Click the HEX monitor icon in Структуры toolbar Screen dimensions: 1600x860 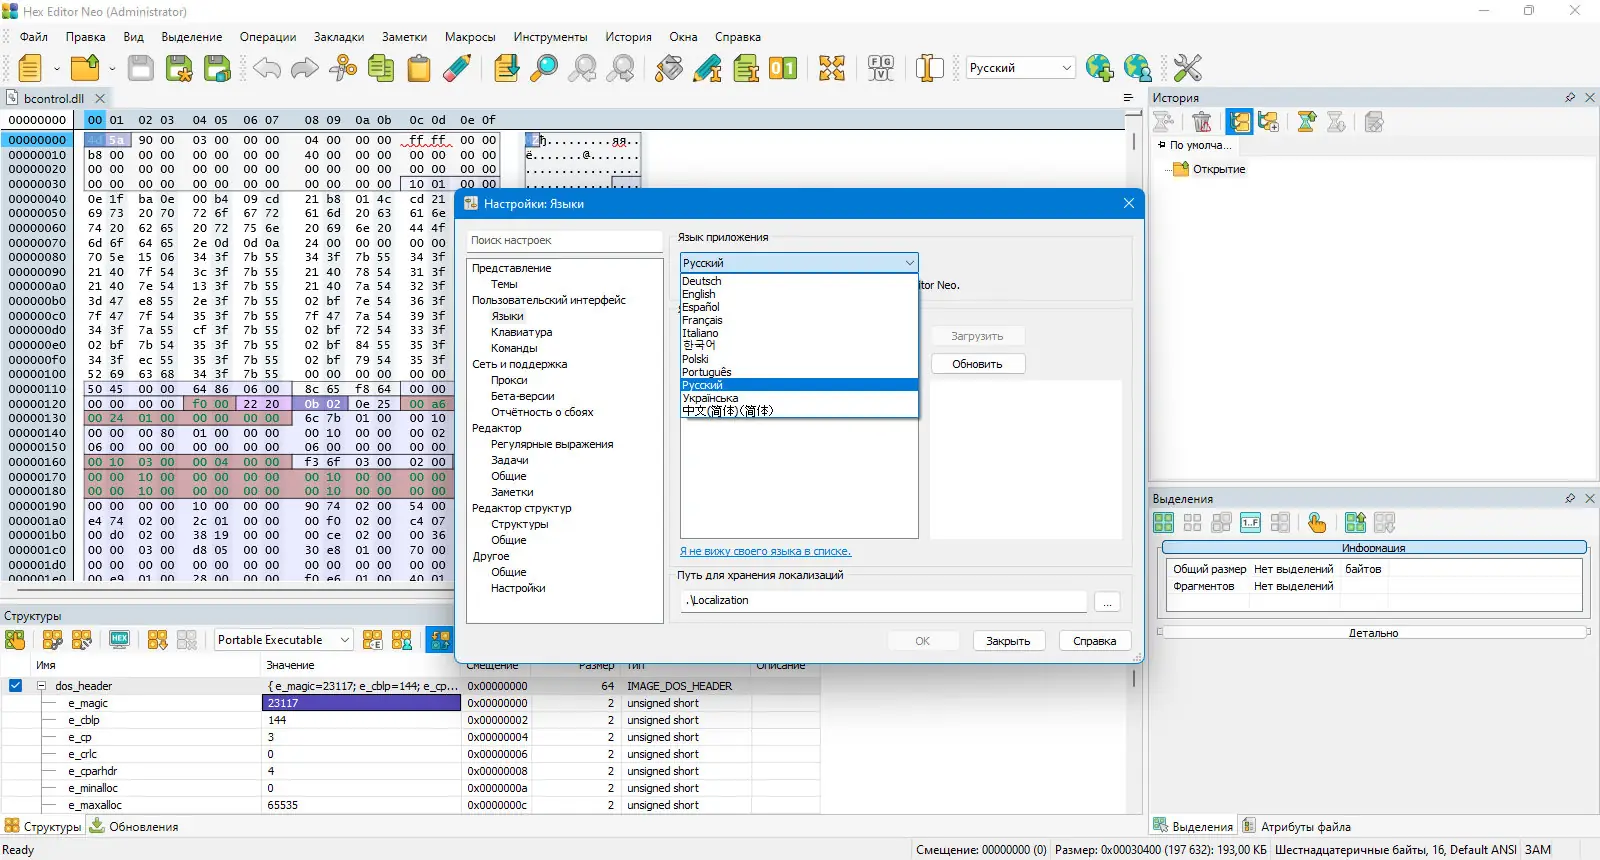[120, 640]
